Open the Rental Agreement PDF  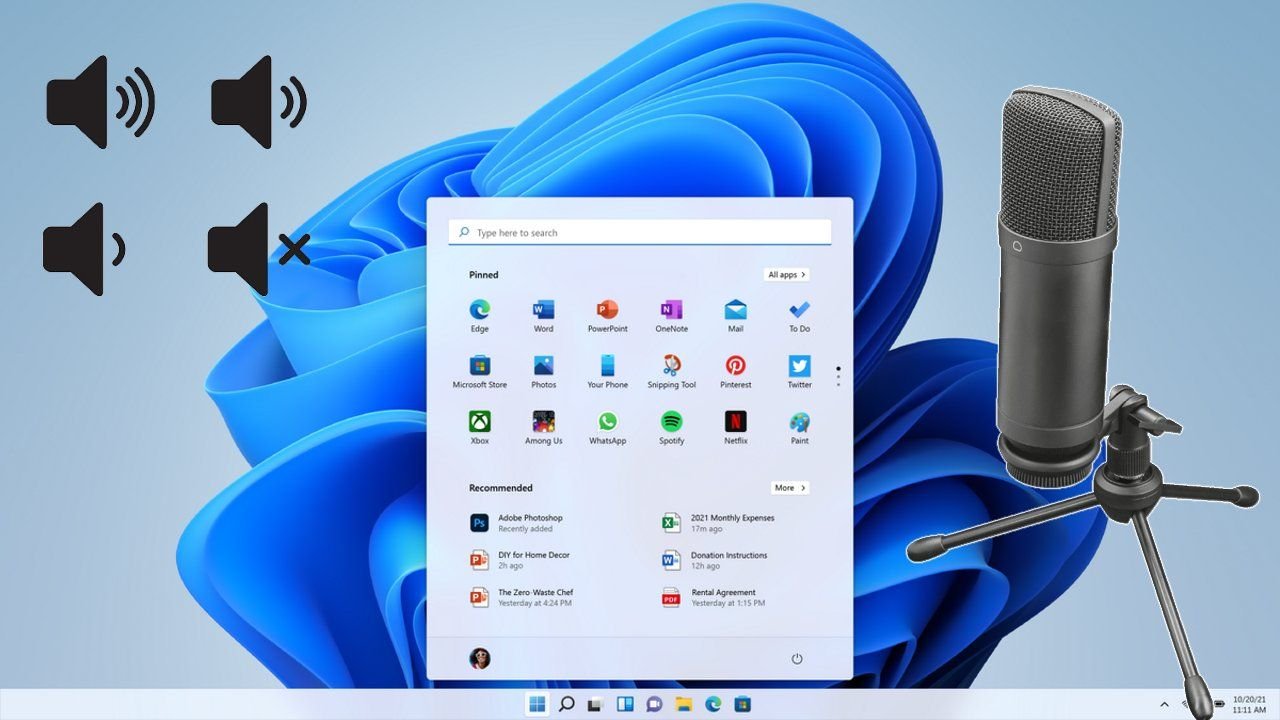coord(714,597)
